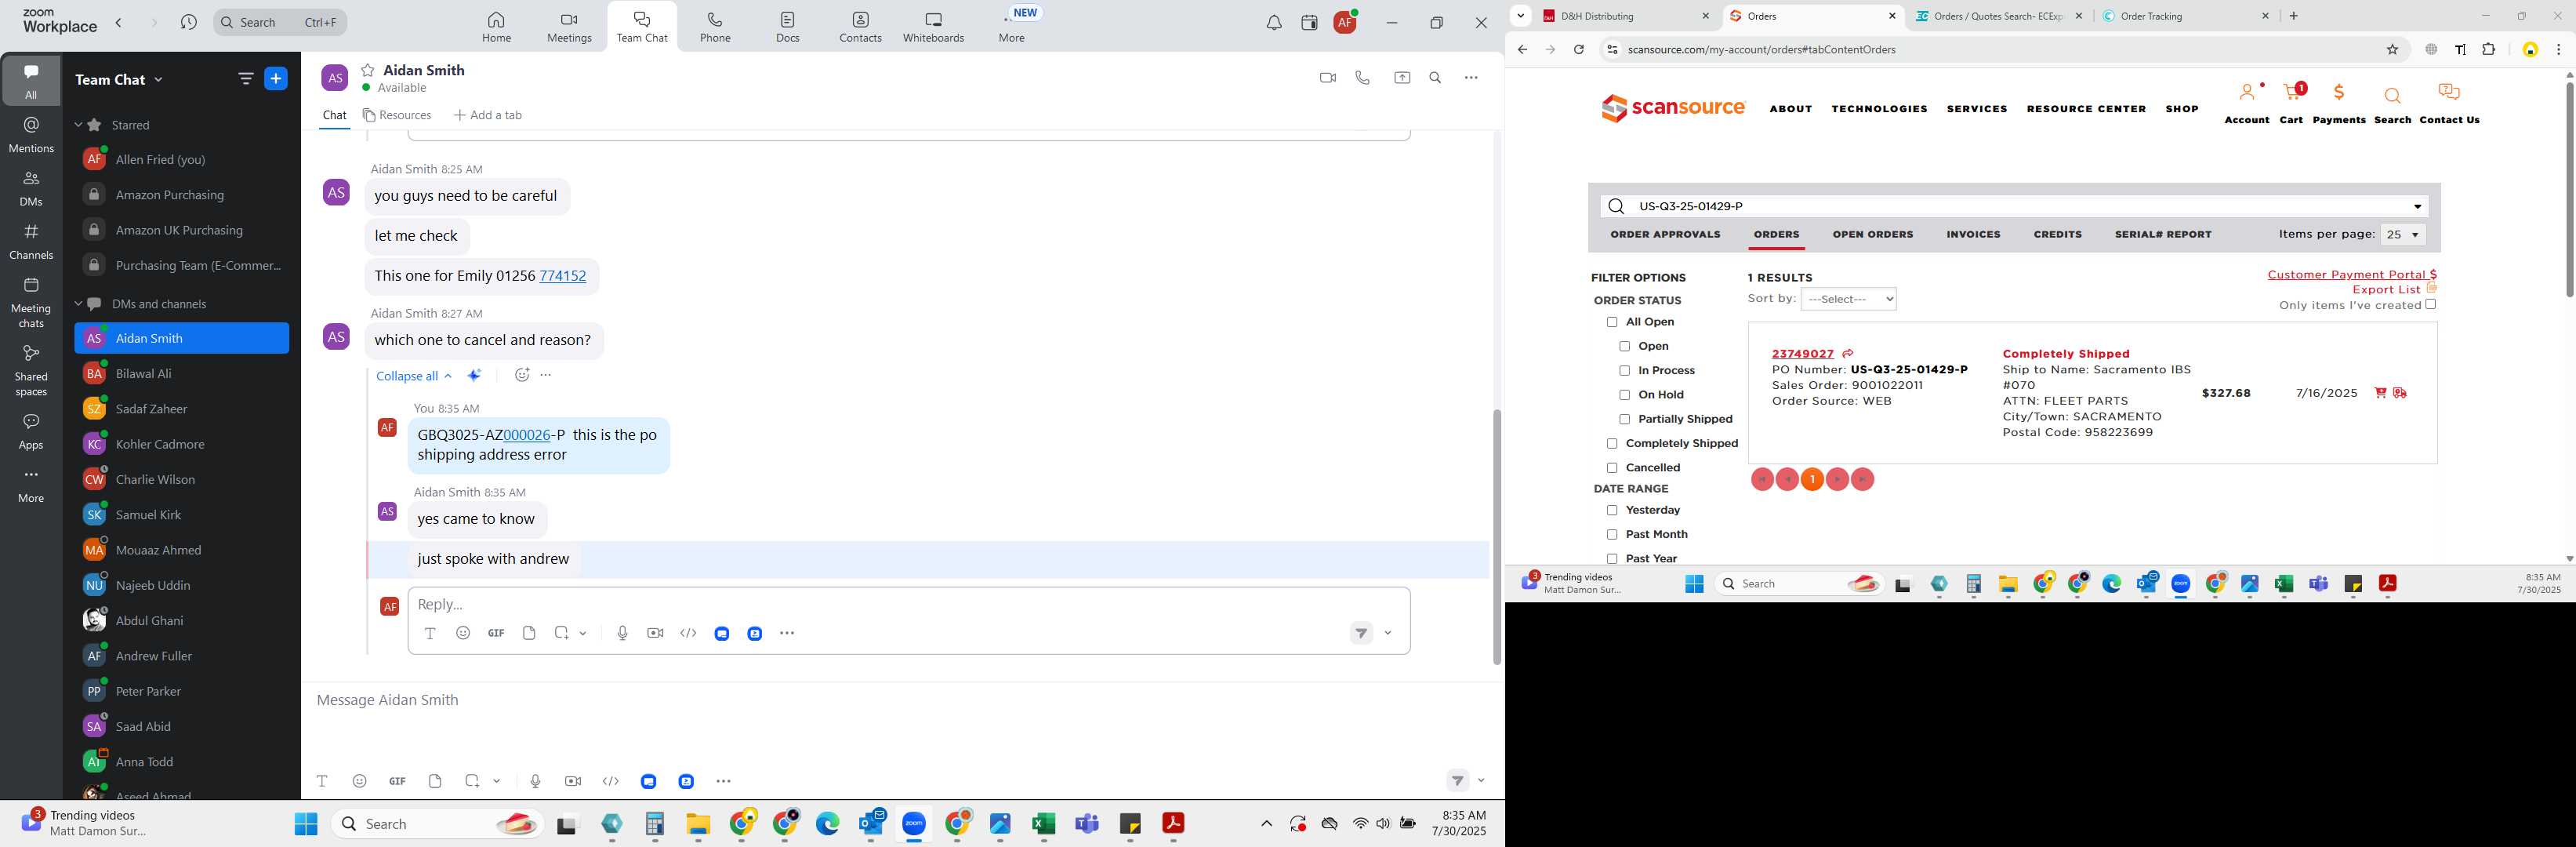
Task: Open Channels in Zoom sidebar
Action: tap(31, 241)
